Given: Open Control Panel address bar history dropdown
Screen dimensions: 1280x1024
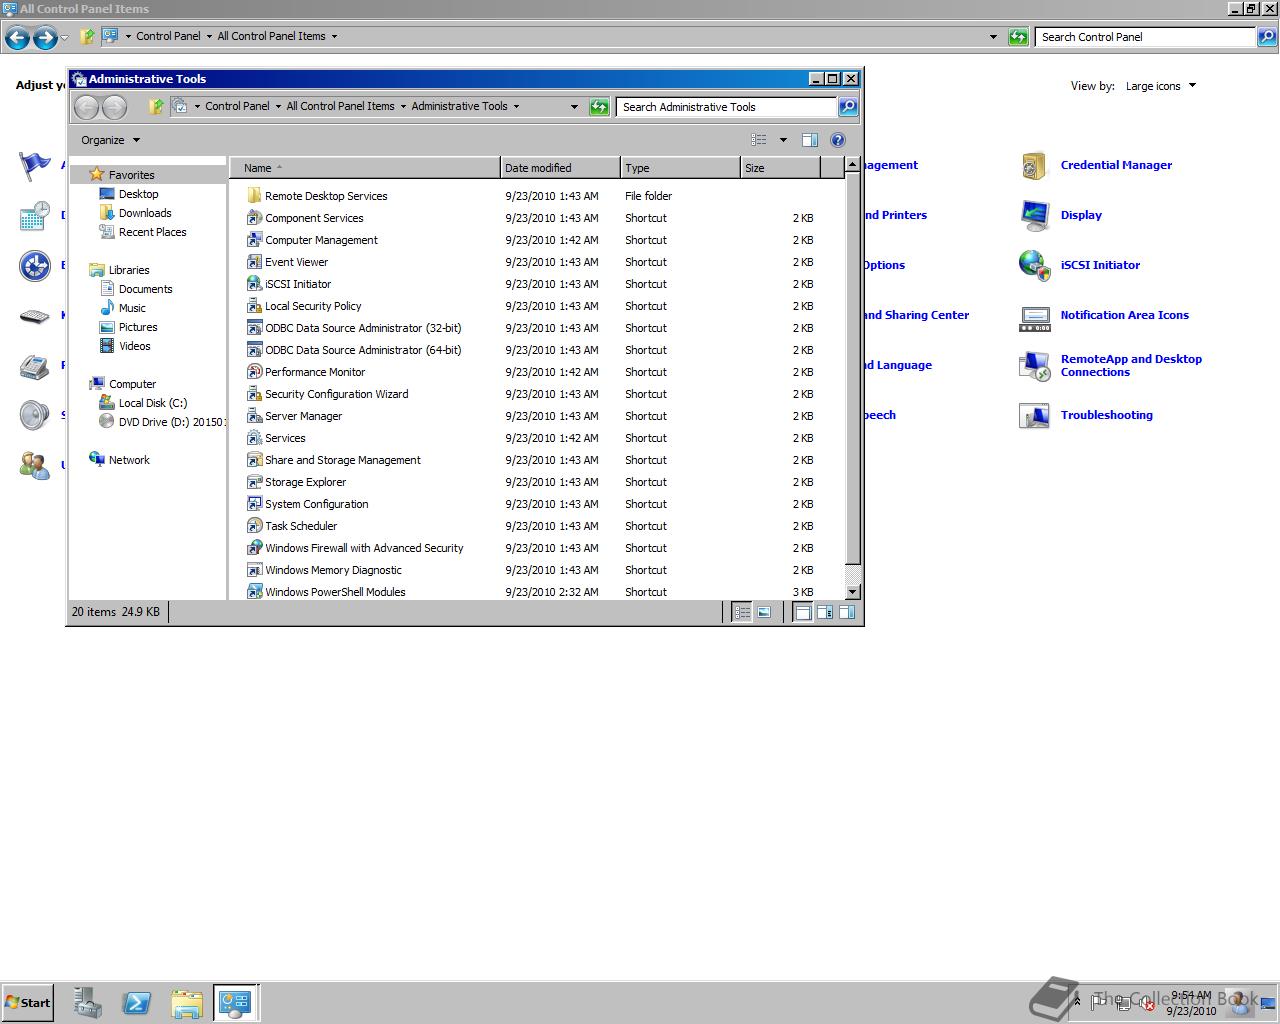Looking at the screenshot, I should pyautogui.click(x=993, y=37).
